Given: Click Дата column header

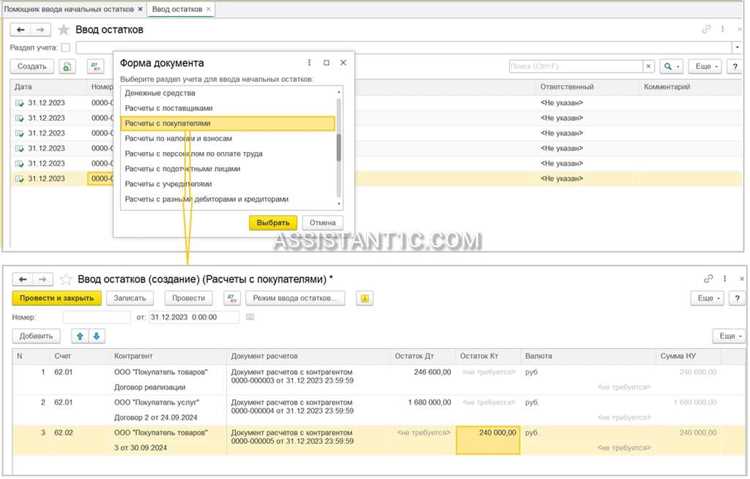Looking at the screenshot, I should tap(23, 87).
